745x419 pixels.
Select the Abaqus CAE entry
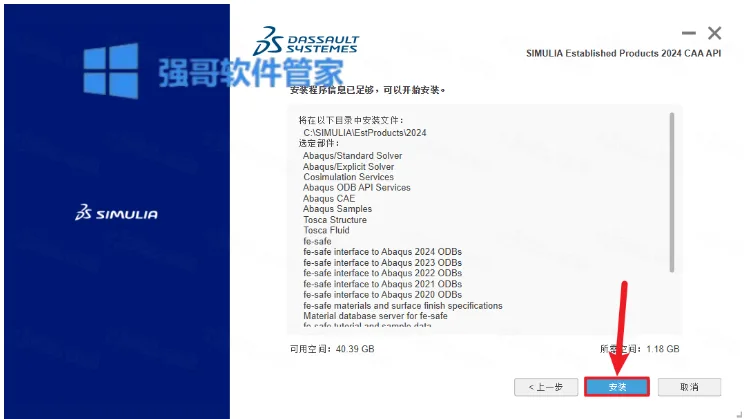point(329,198)
